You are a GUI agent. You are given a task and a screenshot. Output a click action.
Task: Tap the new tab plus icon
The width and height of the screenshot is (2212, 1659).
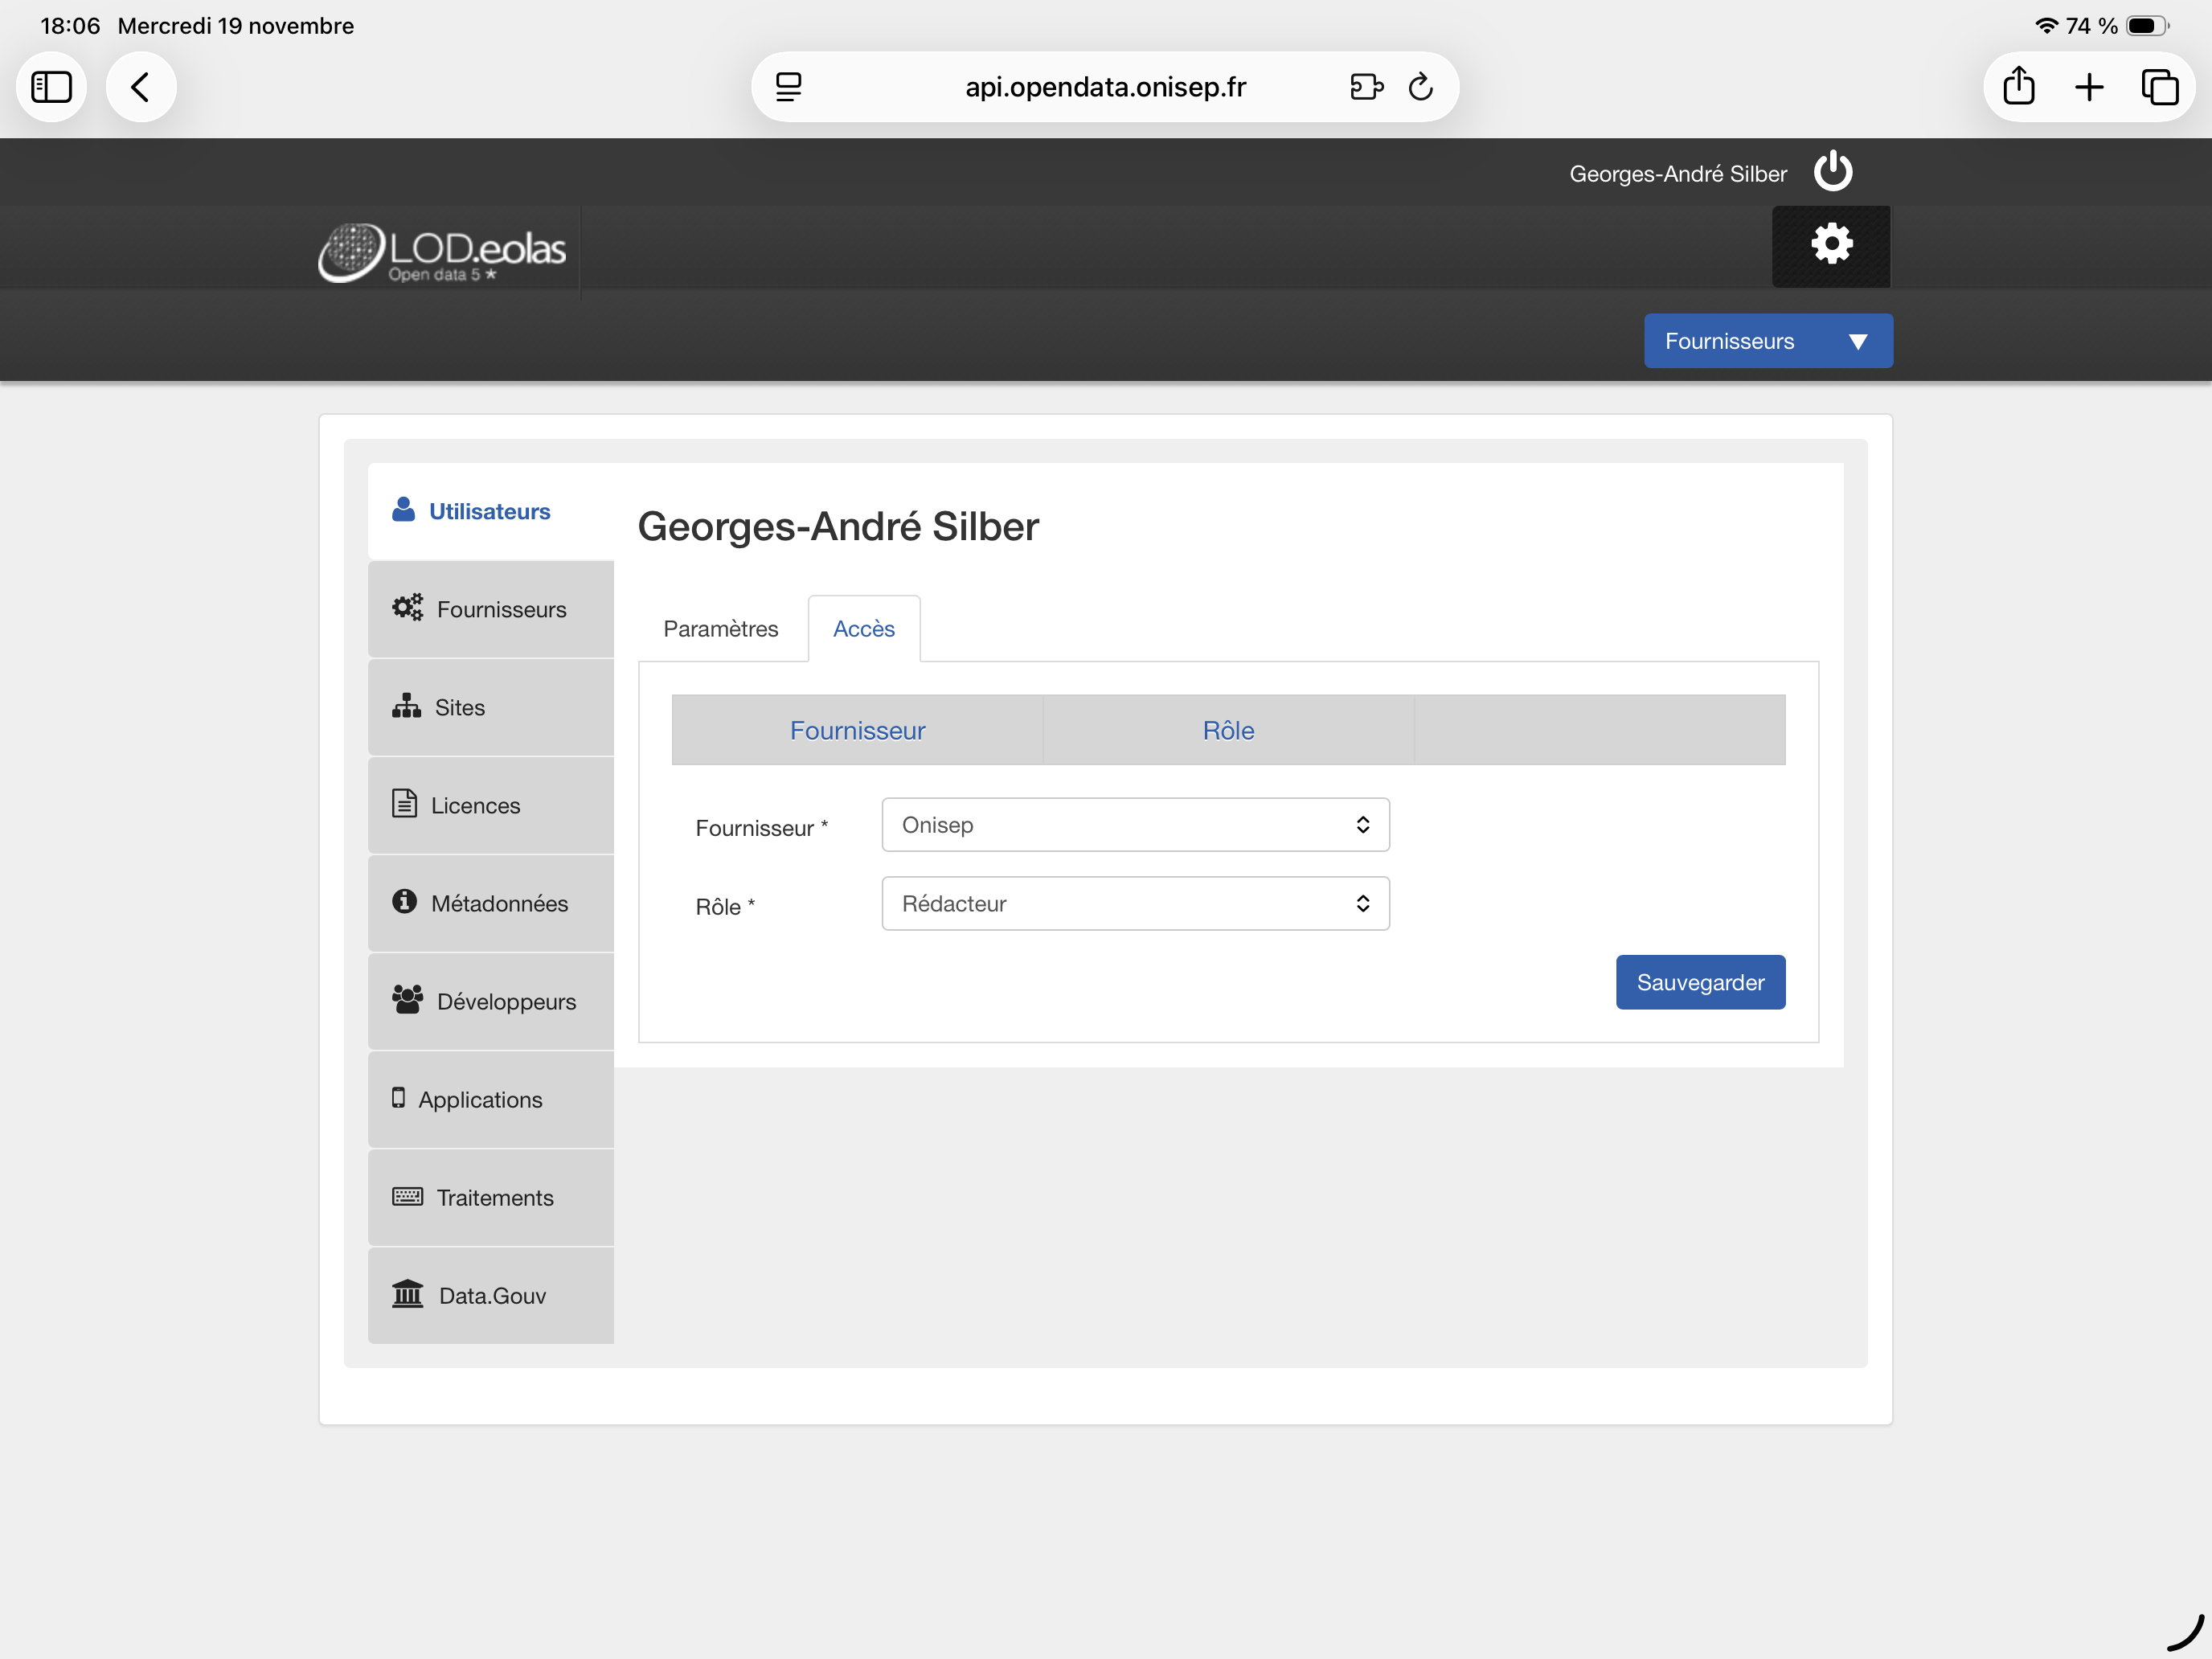coord(2089,87)
